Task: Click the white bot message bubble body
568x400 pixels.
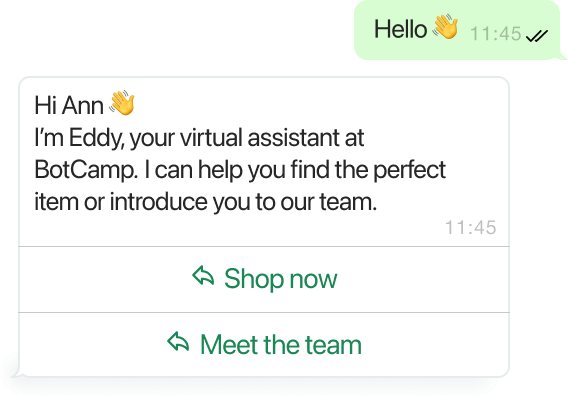Action: click(x=264, y=162)
